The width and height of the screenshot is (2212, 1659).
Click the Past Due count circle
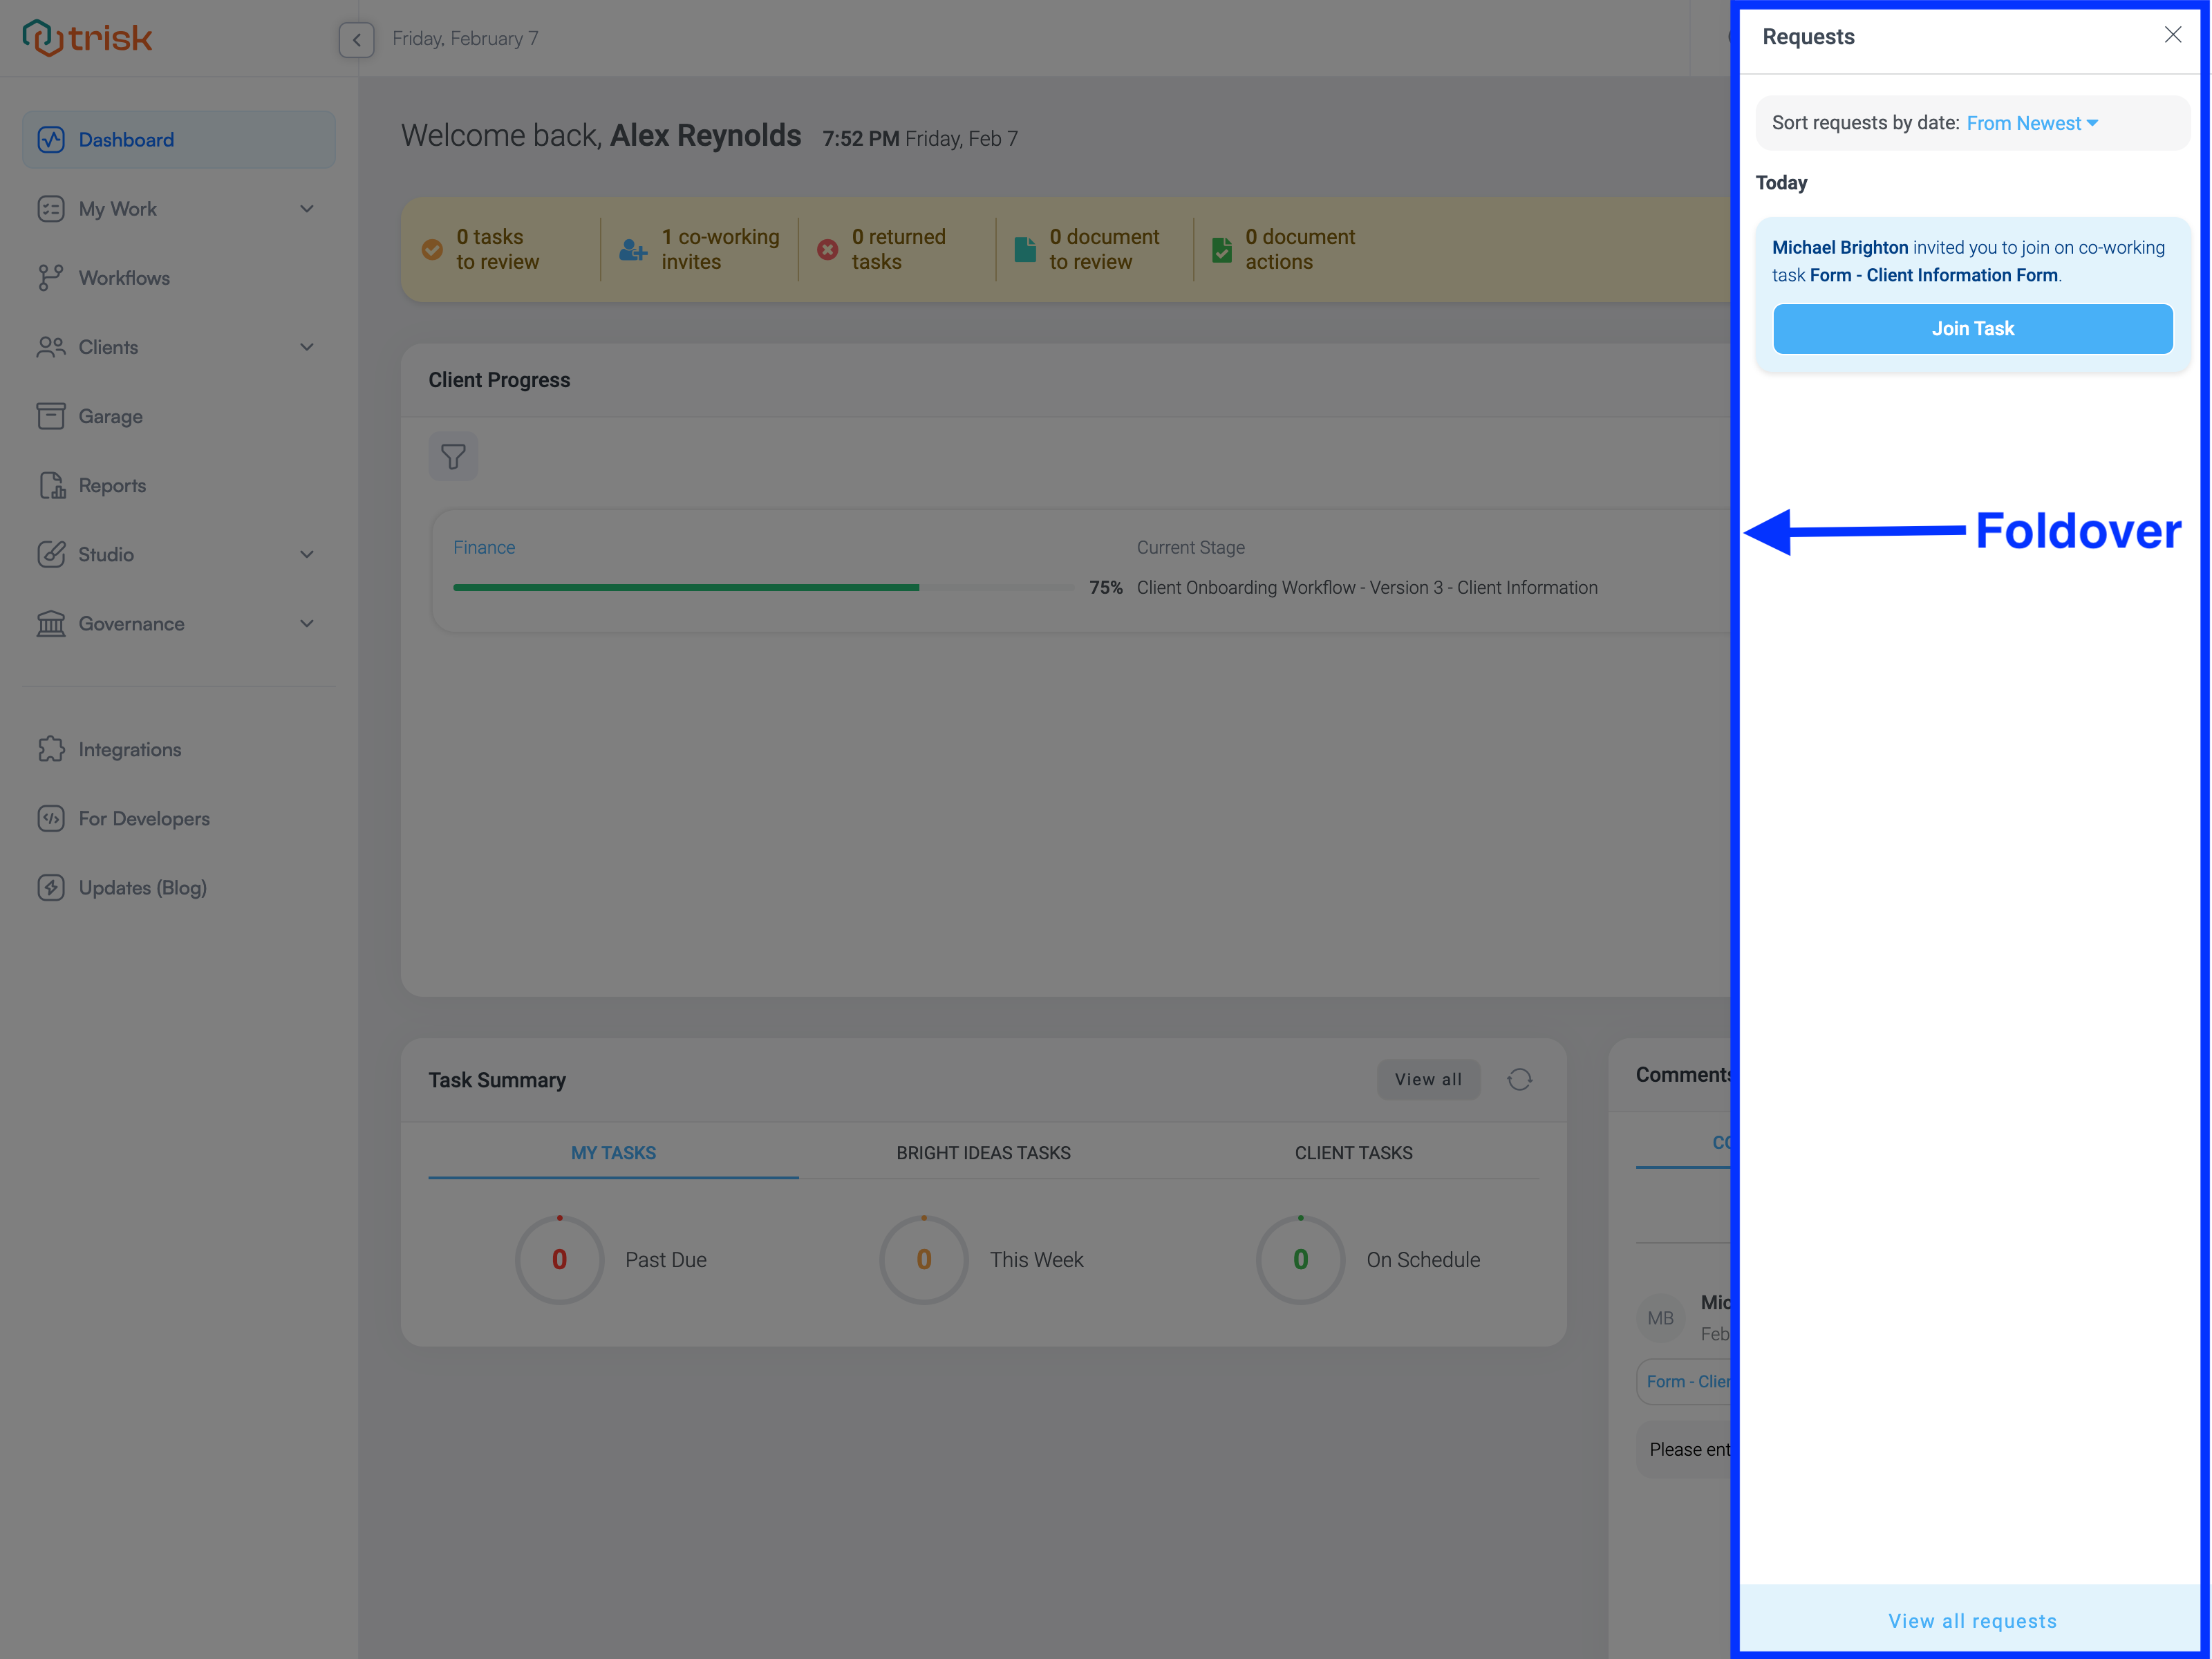point(559,1259)
